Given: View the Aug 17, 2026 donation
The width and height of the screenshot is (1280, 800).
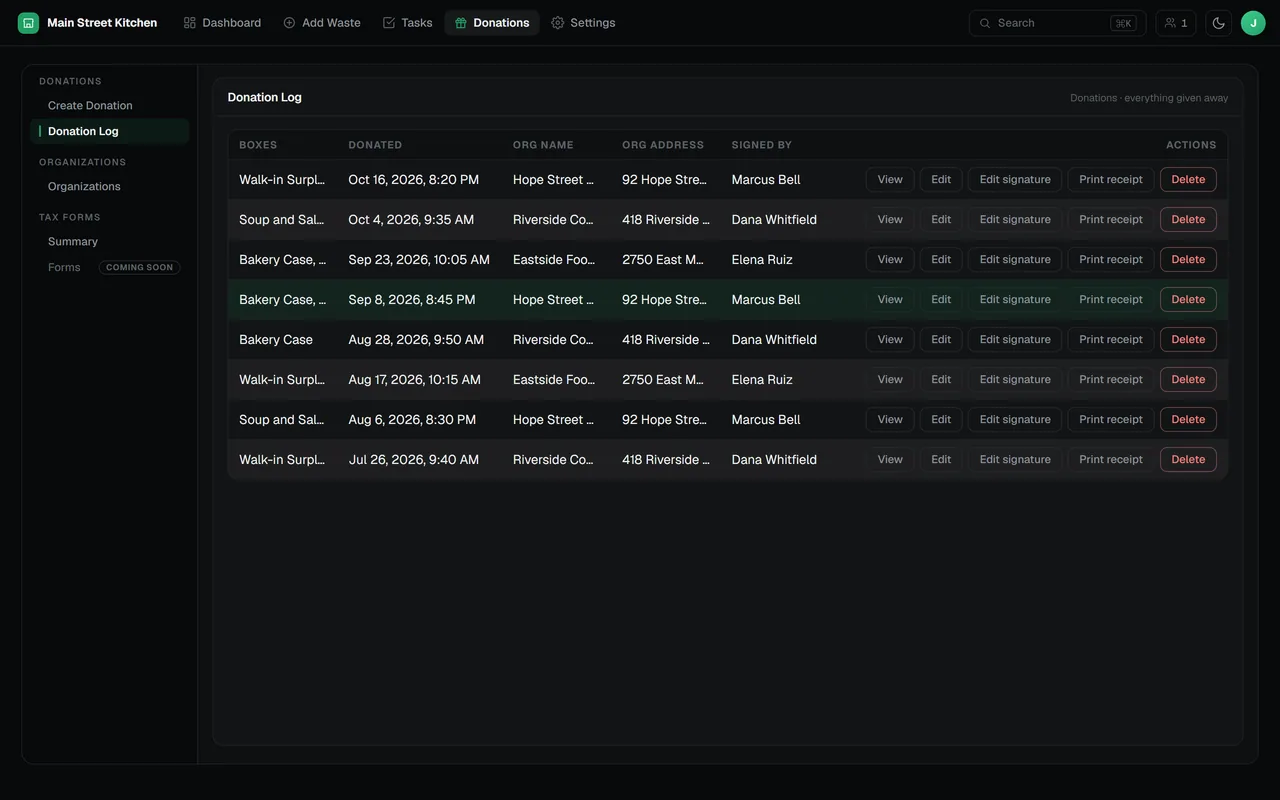Looking at the screenshot, I should 890,380.
